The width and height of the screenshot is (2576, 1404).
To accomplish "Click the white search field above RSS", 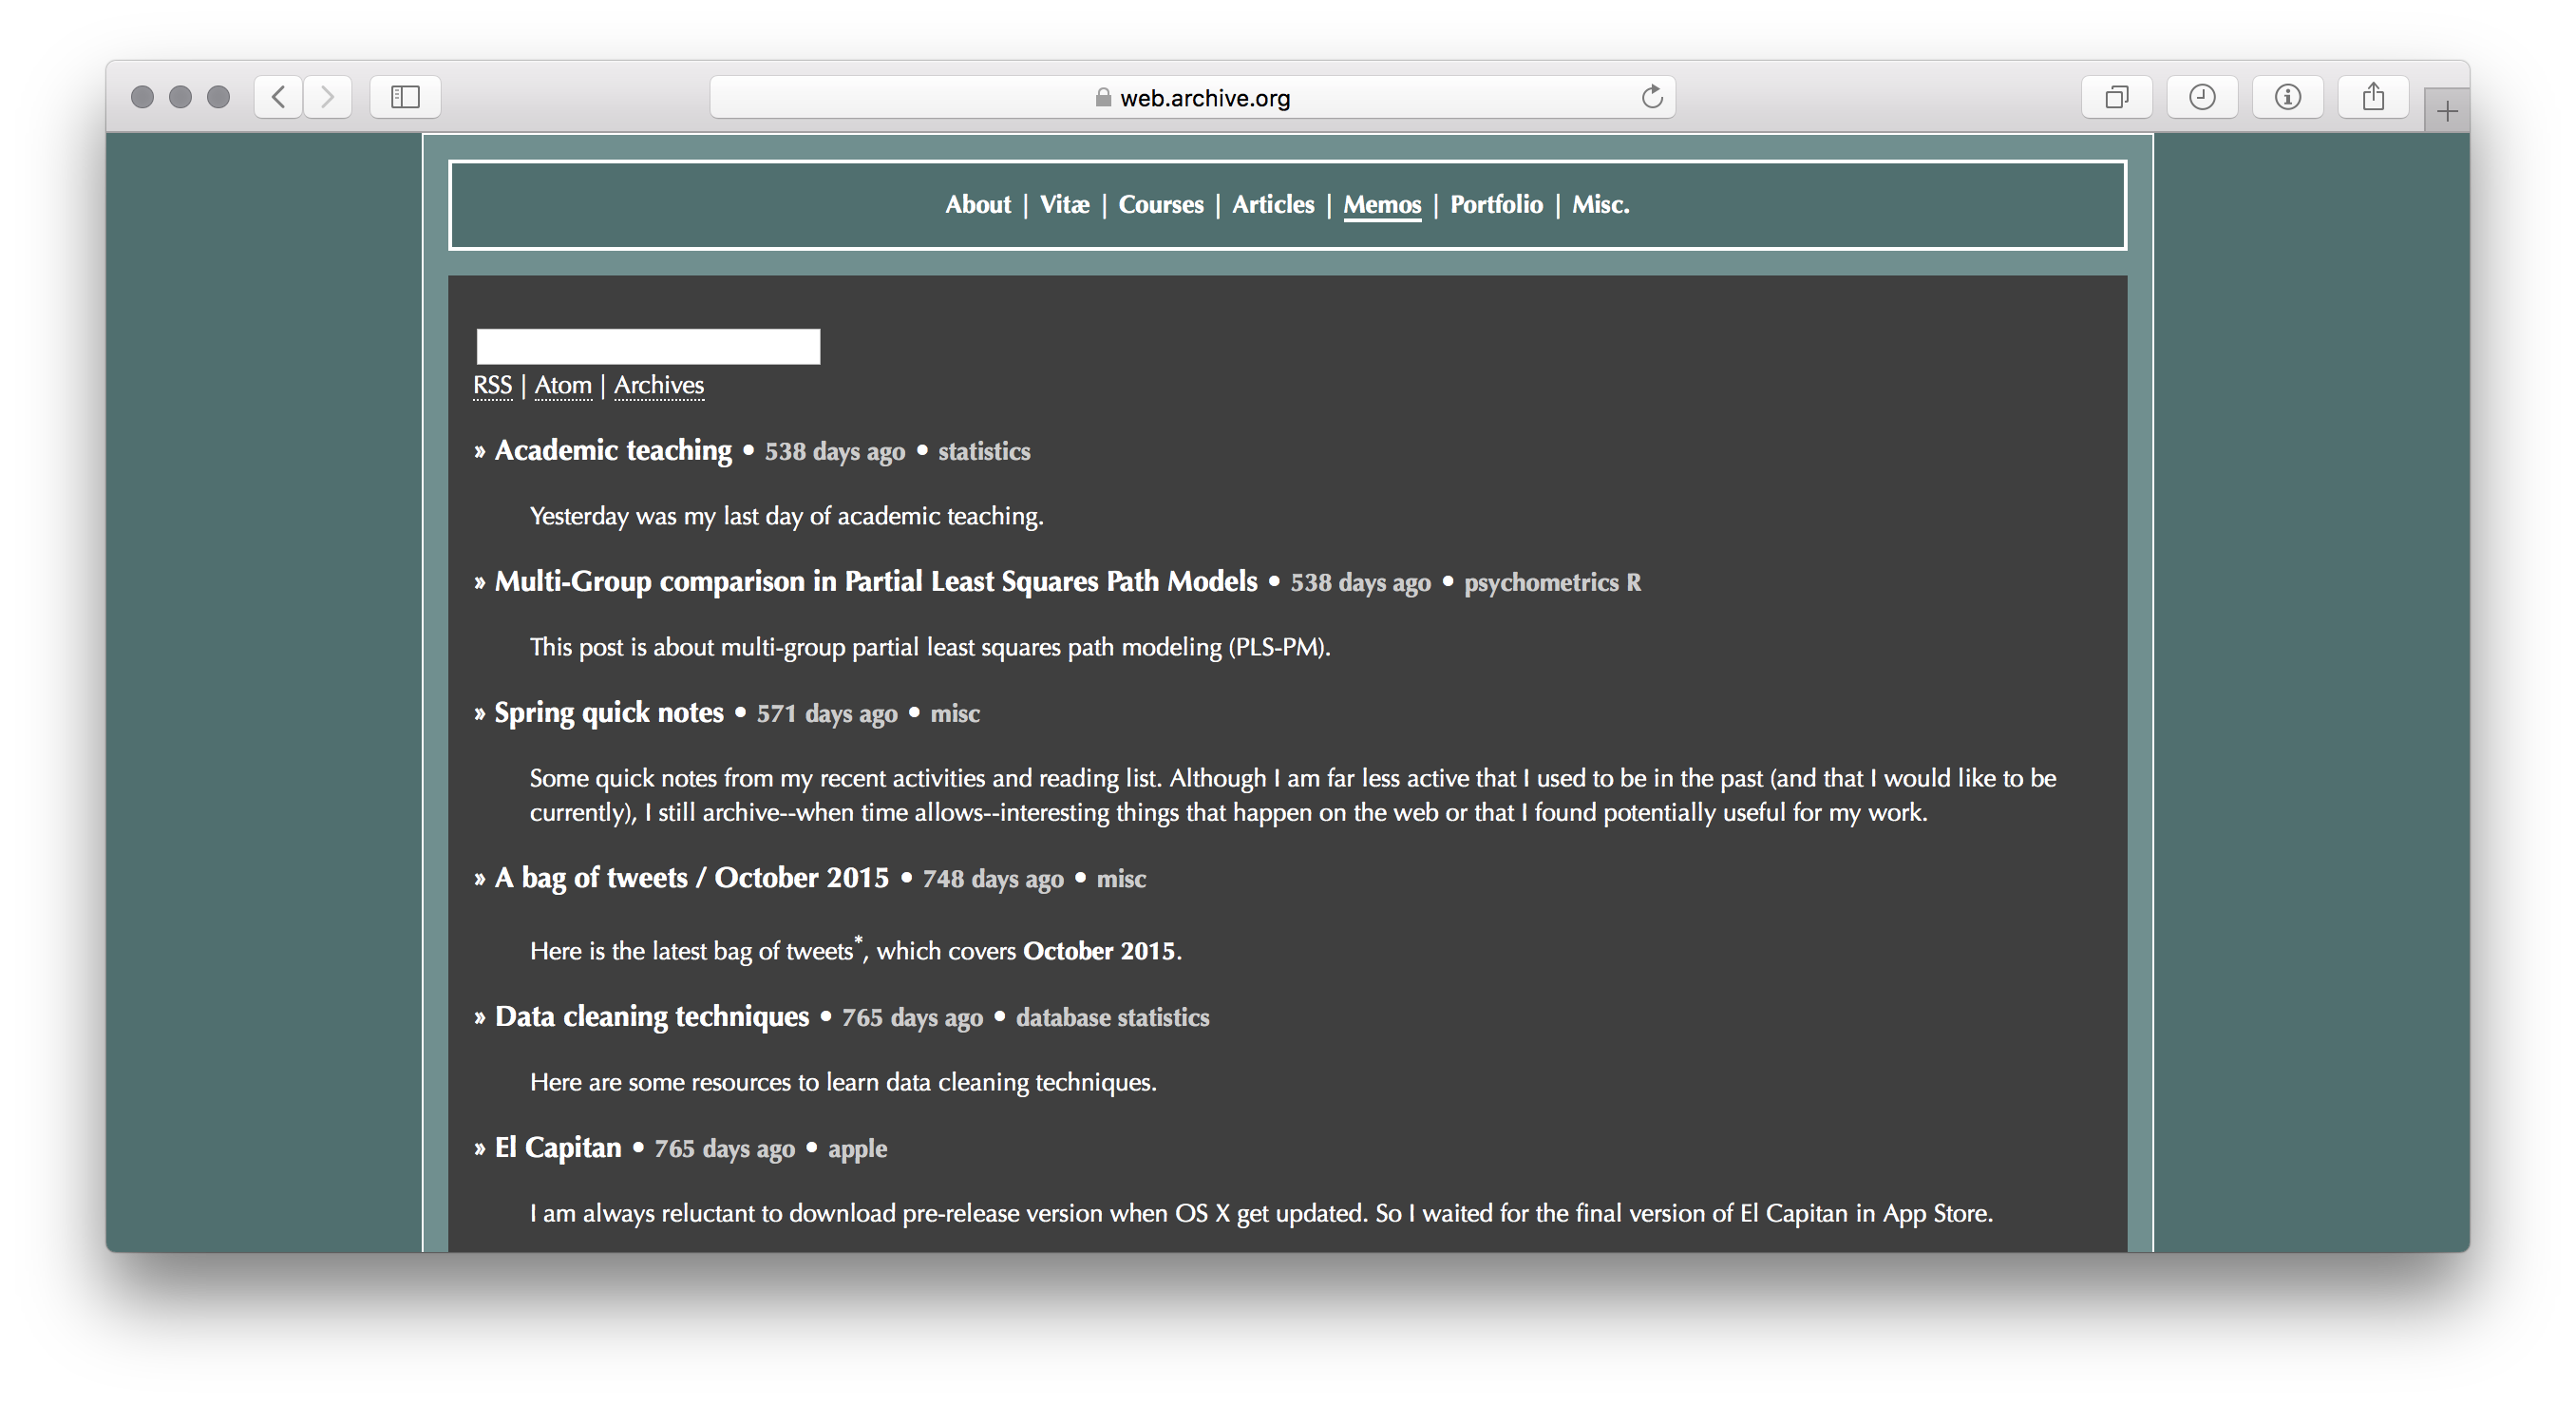I will pyautogui.click(x=648, y=346).
